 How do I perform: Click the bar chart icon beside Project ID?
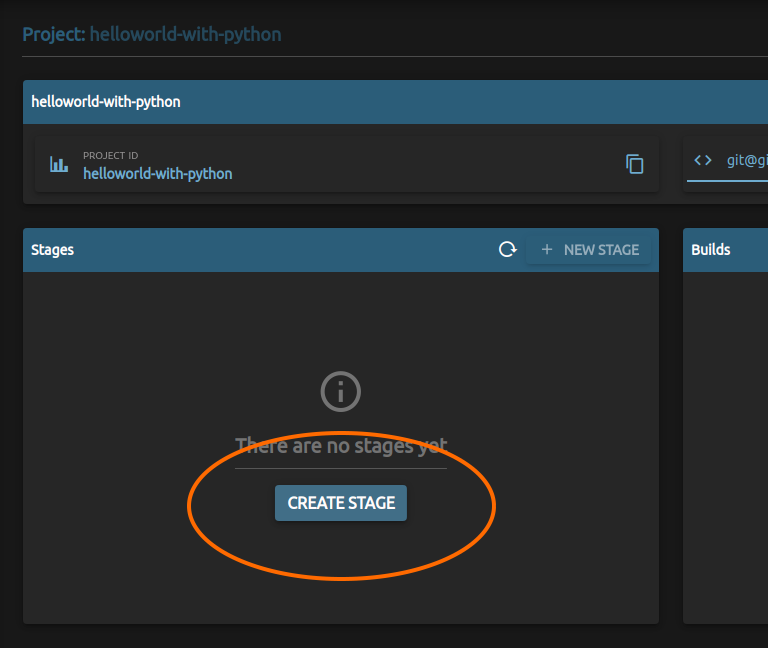coord(59,164)
